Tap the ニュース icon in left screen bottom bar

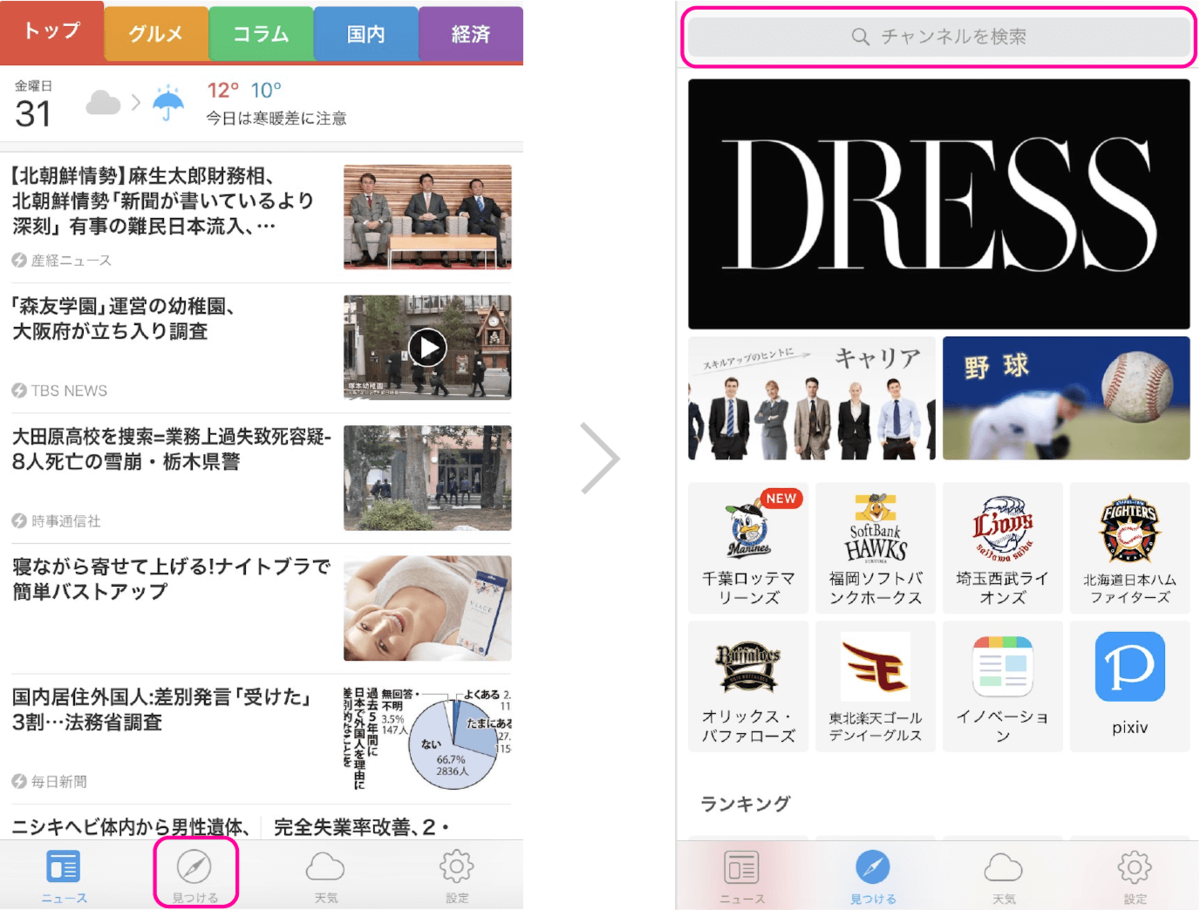click(x=64, y=866)
